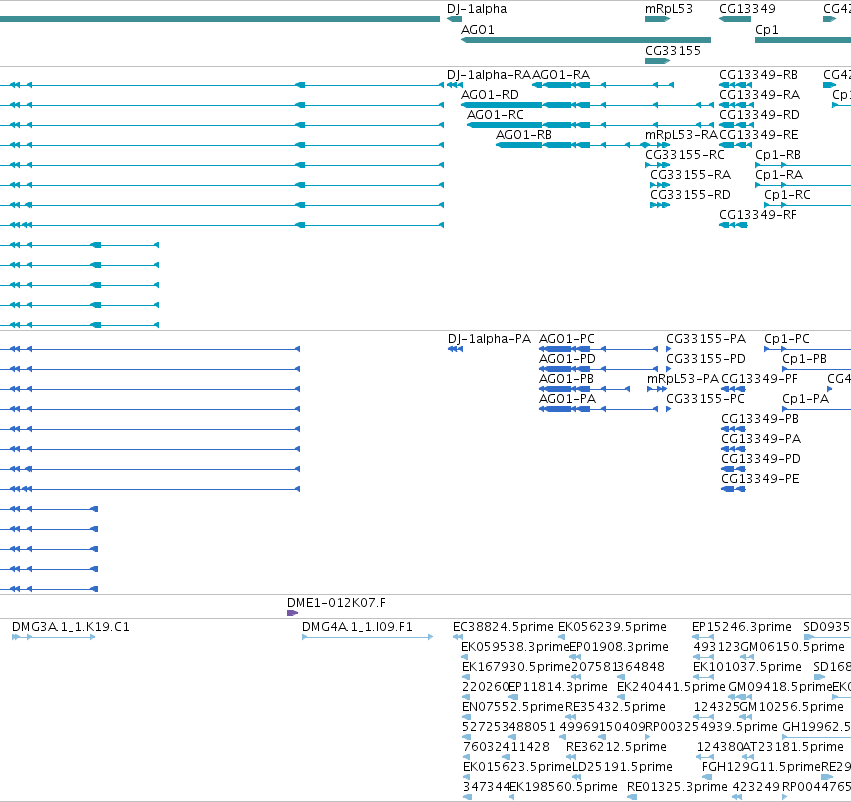This screenshot has height=802, width=851.
Task: Click the DJ-1alpha-PA protein label
Action: [489, 339]
